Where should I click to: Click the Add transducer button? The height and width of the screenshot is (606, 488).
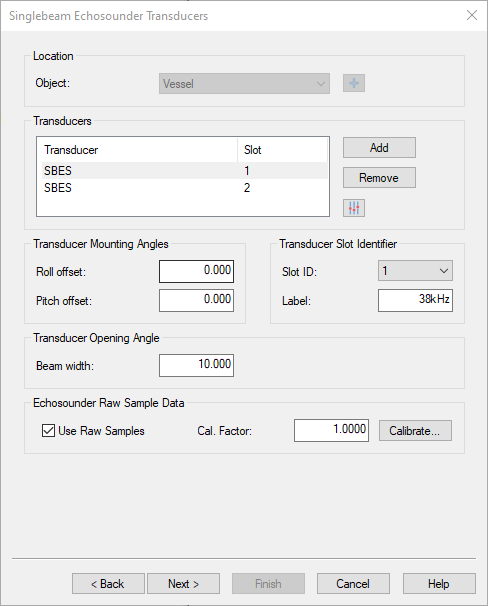click(379, 148)
